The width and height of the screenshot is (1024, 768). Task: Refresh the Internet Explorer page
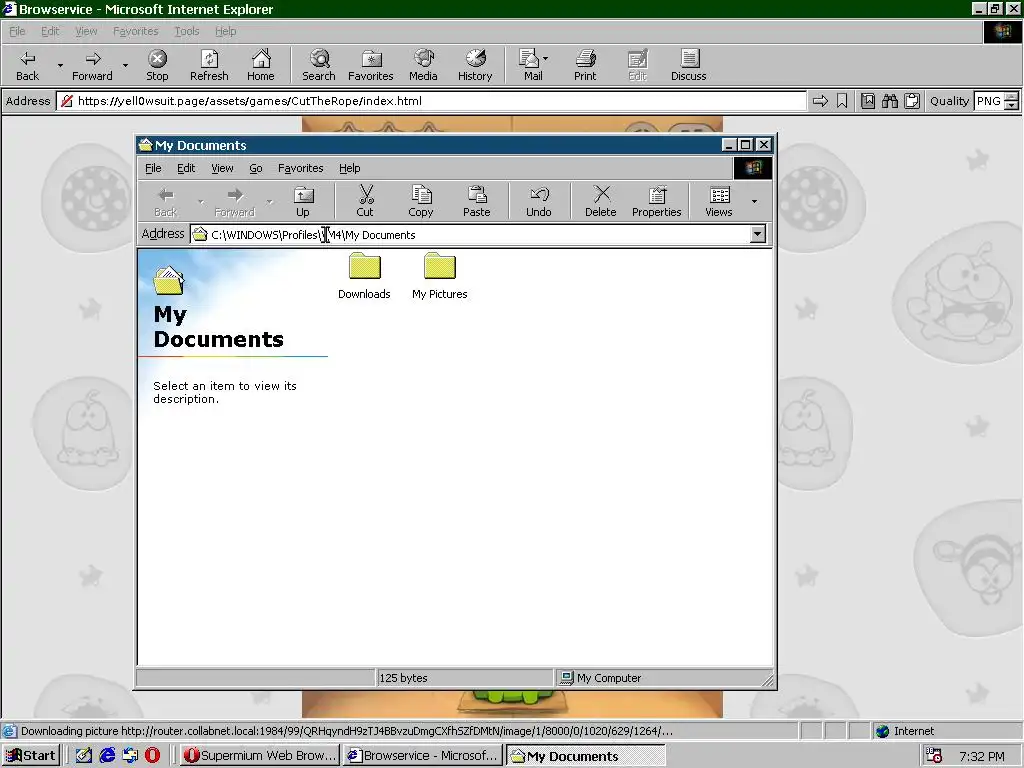pyautogui.click(x=209, y=65)
